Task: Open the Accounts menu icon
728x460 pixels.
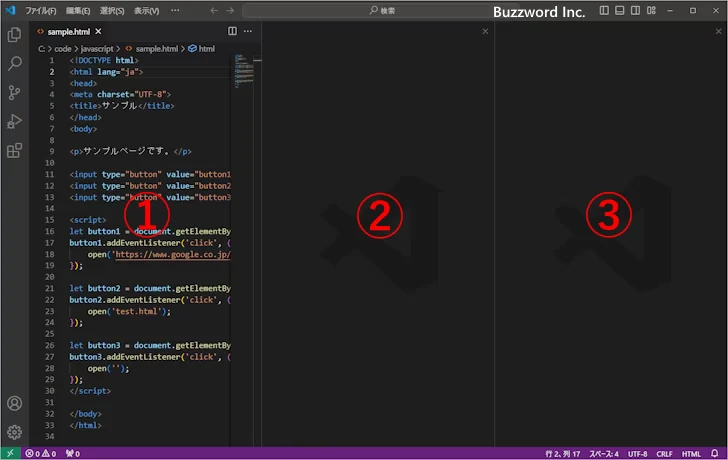Action: 14,404
